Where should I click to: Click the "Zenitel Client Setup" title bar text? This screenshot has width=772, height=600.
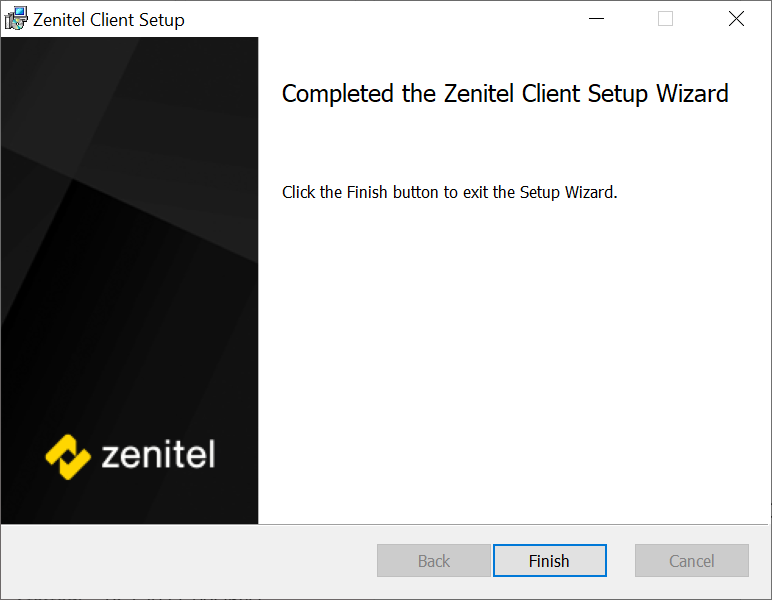tap(109, 20)
